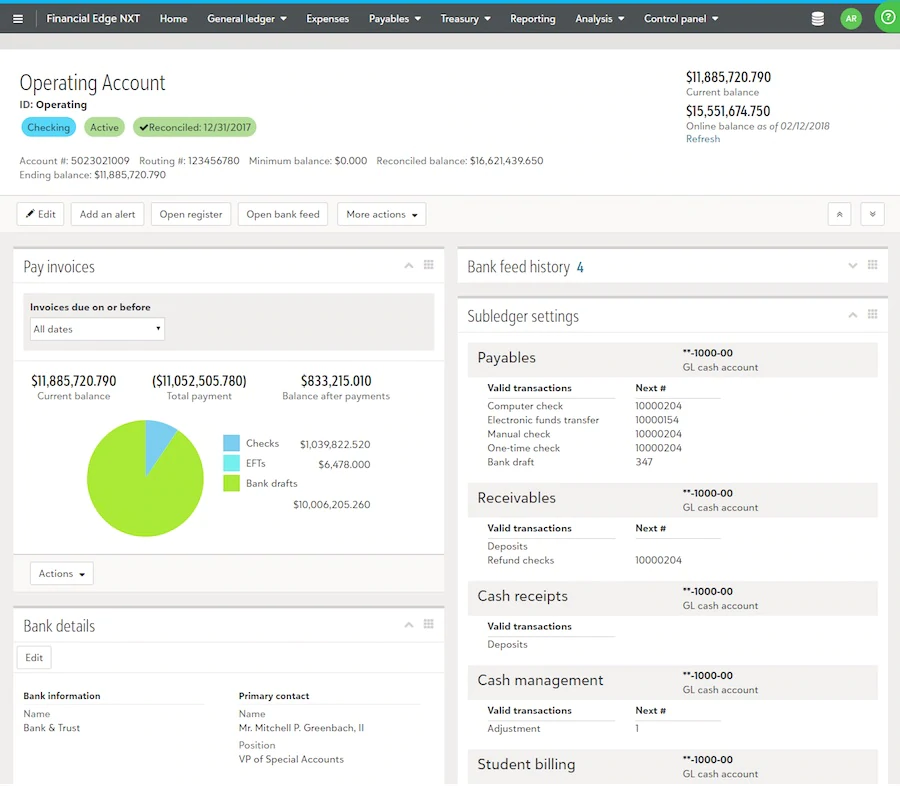
Task: Click the Subledger settings tile grid icon
Action: (x=872, y=315)
